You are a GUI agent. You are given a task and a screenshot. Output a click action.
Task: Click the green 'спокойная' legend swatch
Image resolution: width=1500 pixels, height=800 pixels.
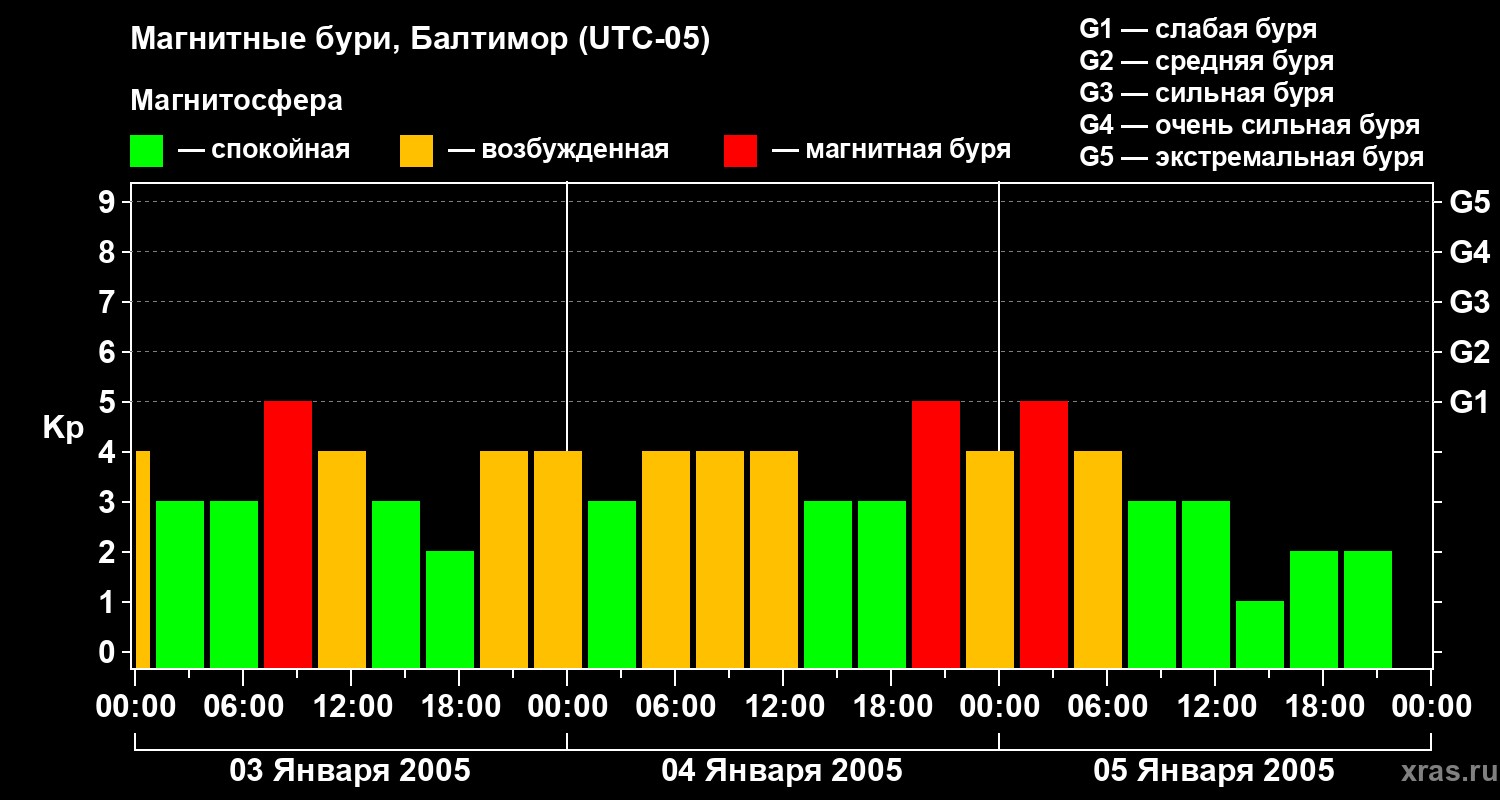[146, 151]
